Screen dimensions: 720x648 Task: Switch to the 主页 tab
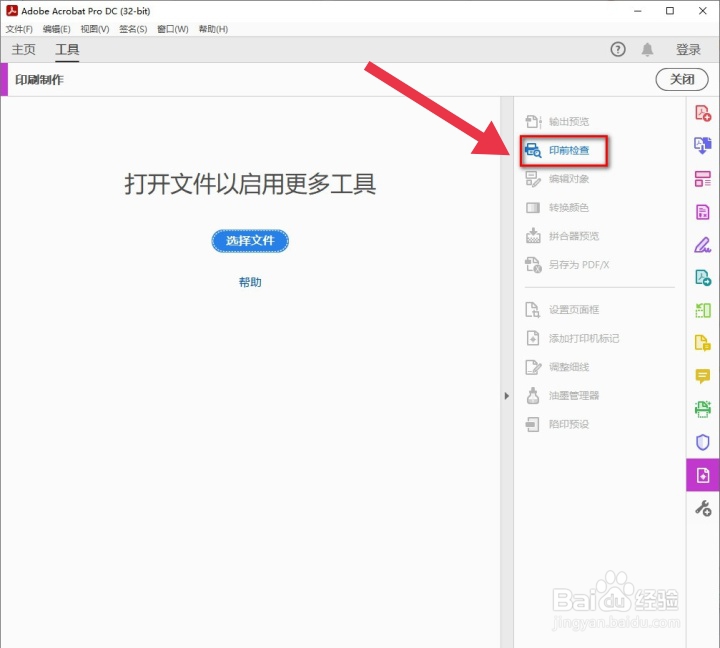[23, 49]
